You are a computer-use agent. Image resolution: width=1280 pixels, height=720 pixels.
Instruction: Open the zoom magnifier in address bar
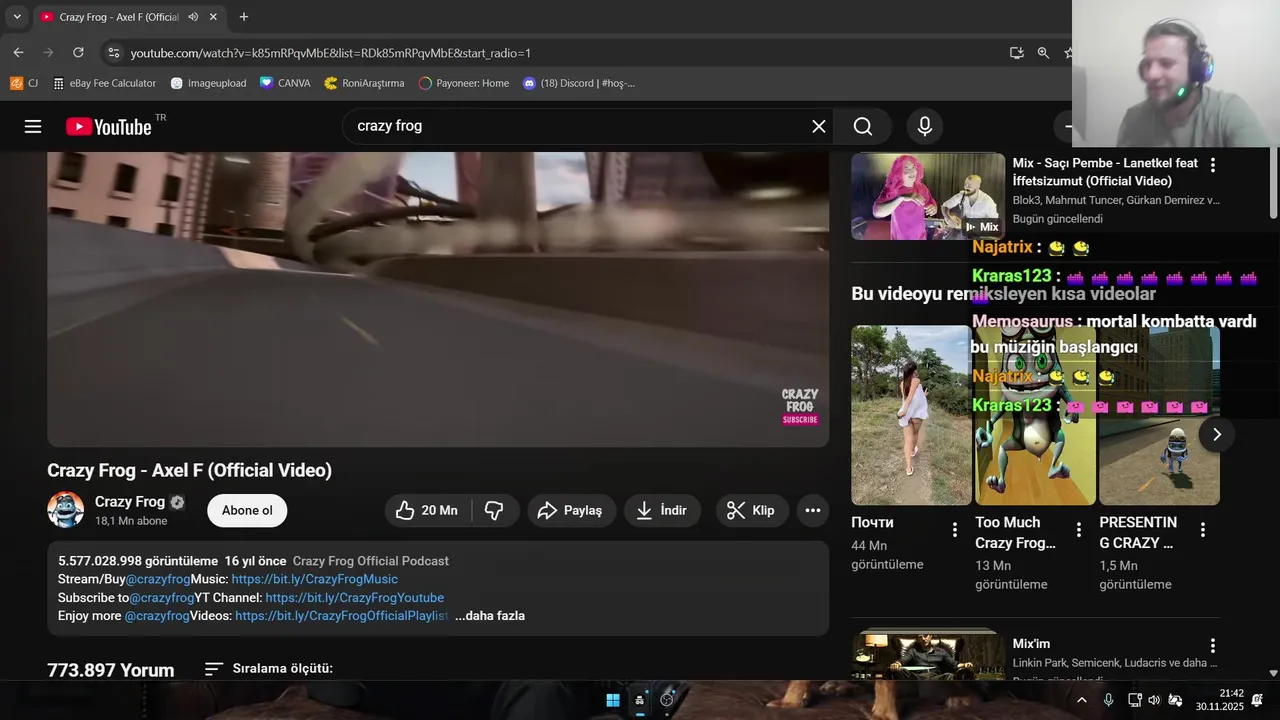[1043, 52]
